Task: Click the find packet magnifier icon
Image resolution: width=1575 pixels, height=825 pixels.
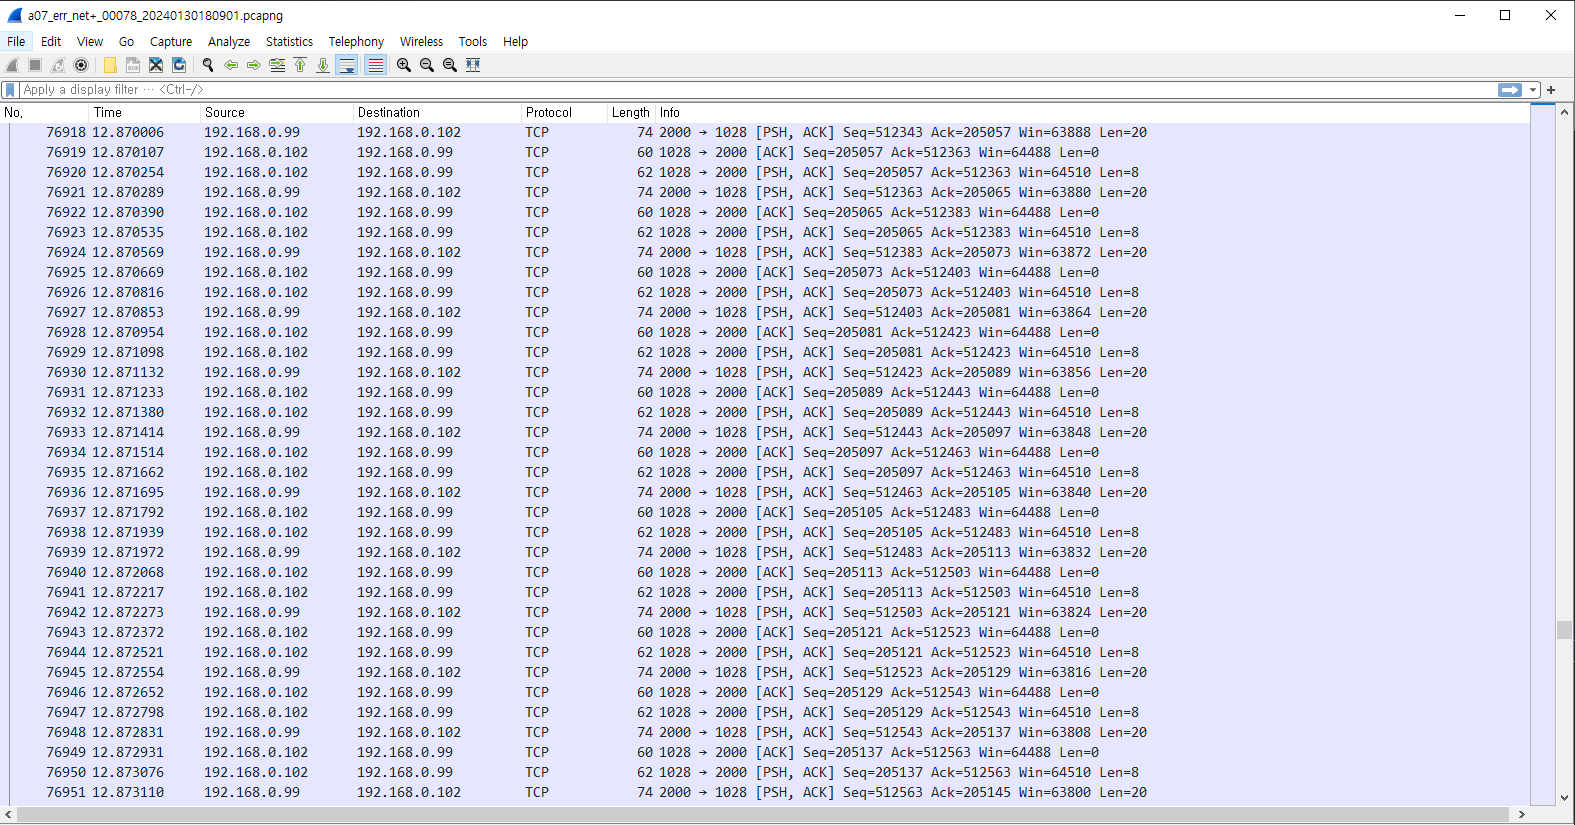Action: [x=208, y=65]
